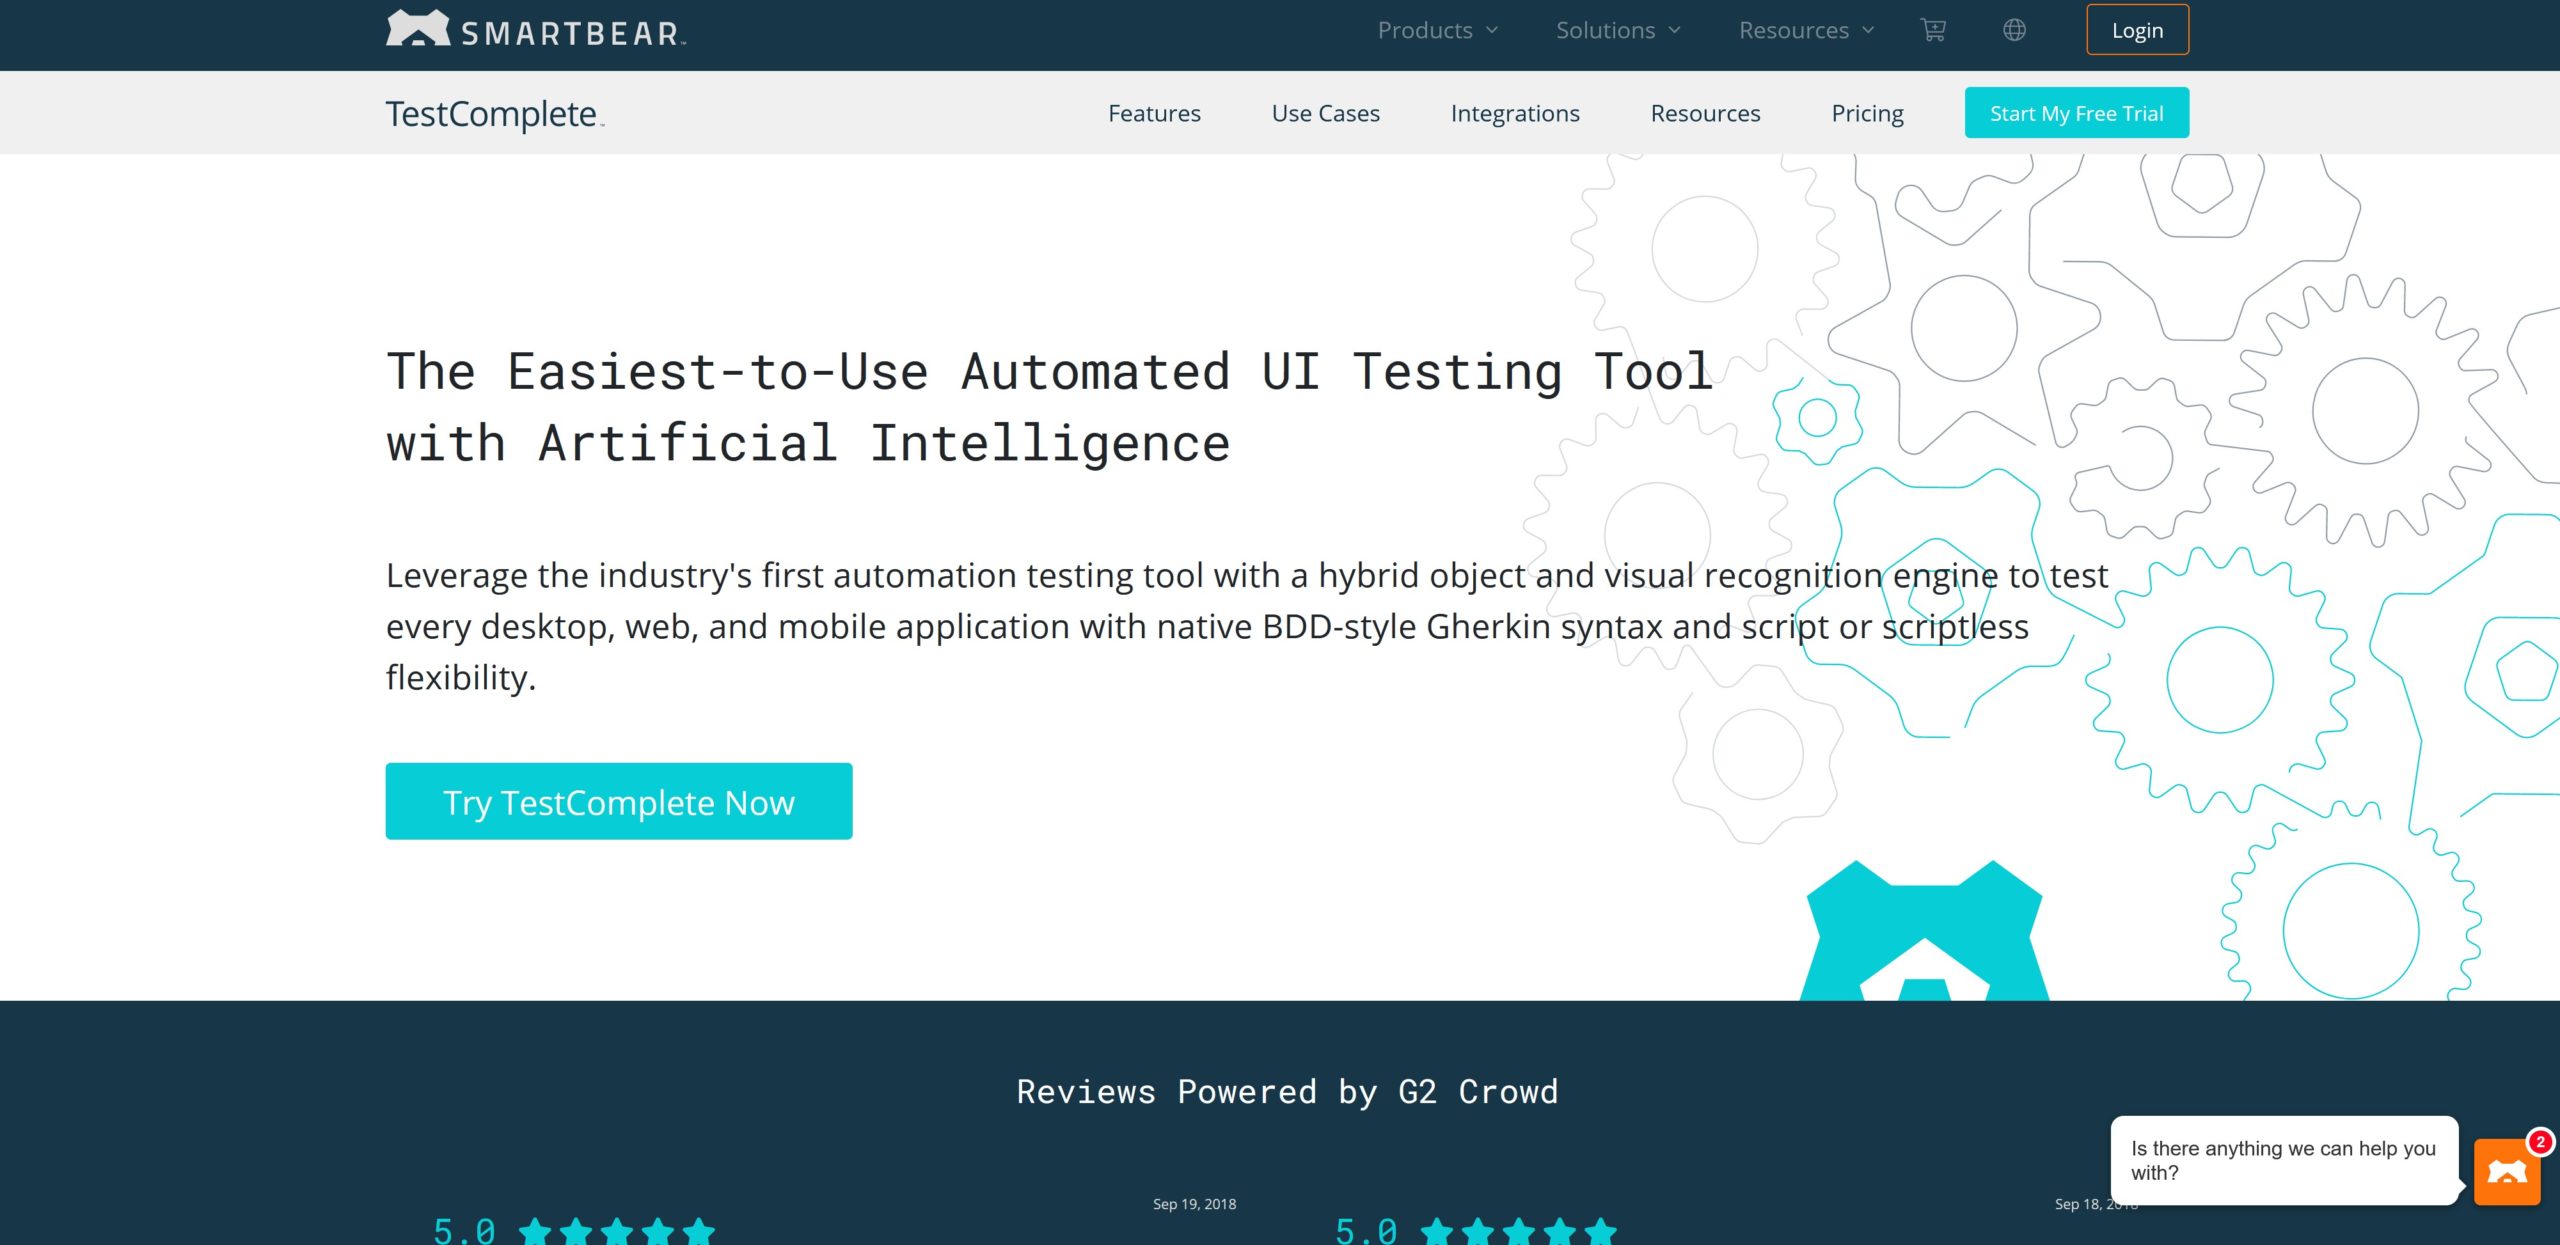Click the red notification badge showing 2
The width and height of the screenshot is (2560, 1245).
click(2540, 1141)
